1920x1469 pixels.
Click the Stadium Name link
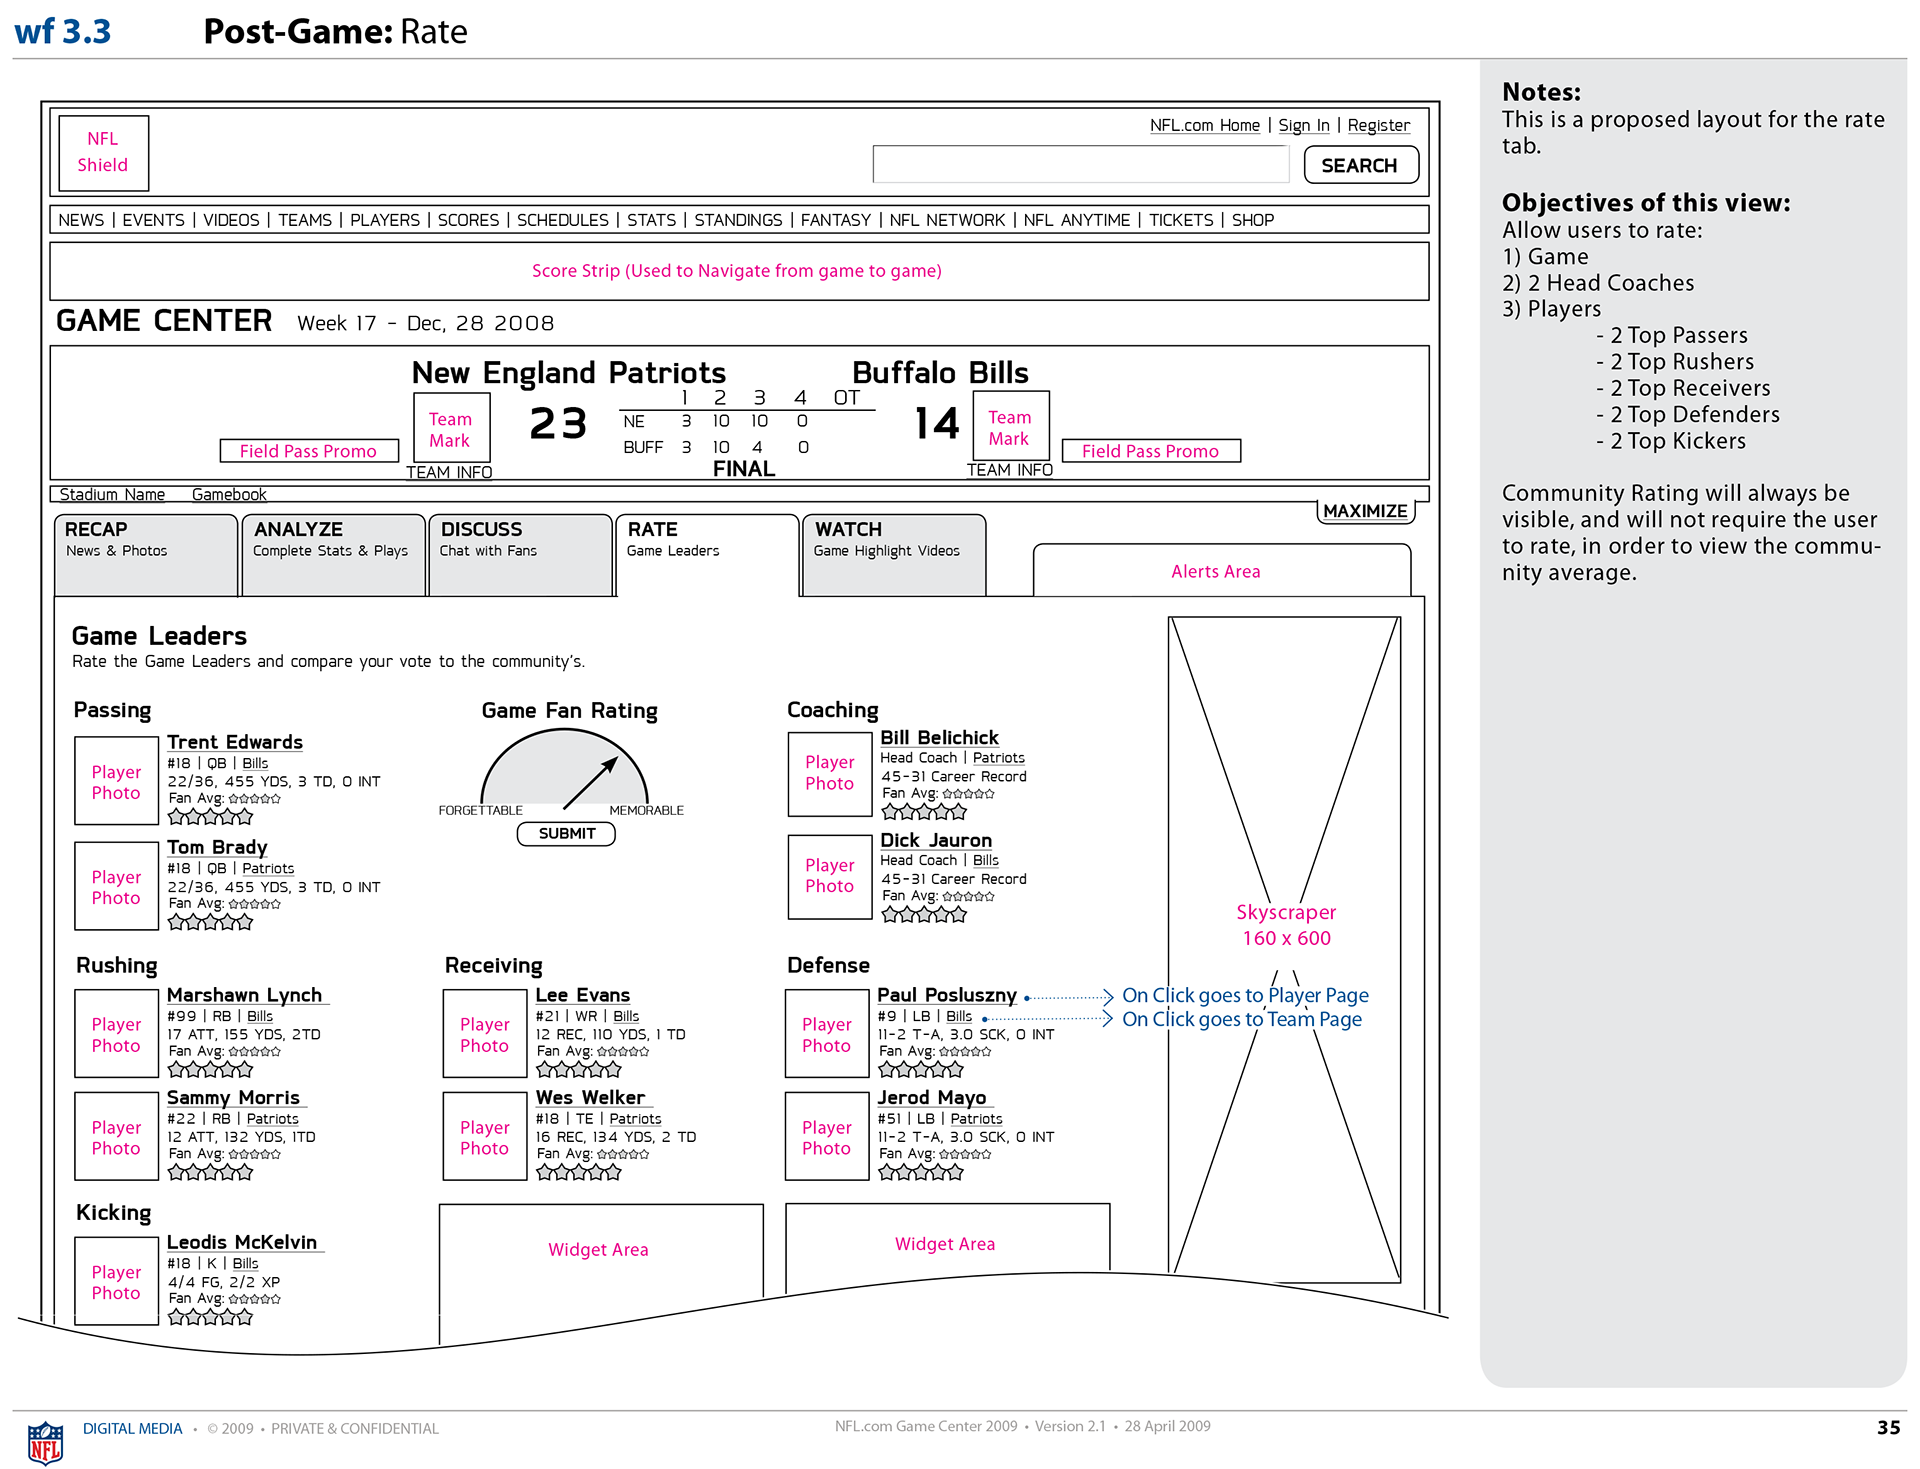pos(112,494)
